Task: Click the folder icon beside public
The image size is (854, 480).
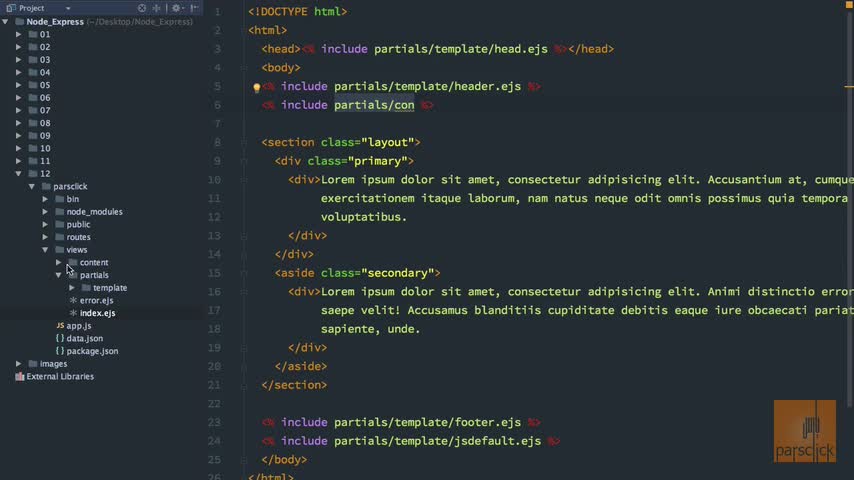Action: [x=59, y=224]
